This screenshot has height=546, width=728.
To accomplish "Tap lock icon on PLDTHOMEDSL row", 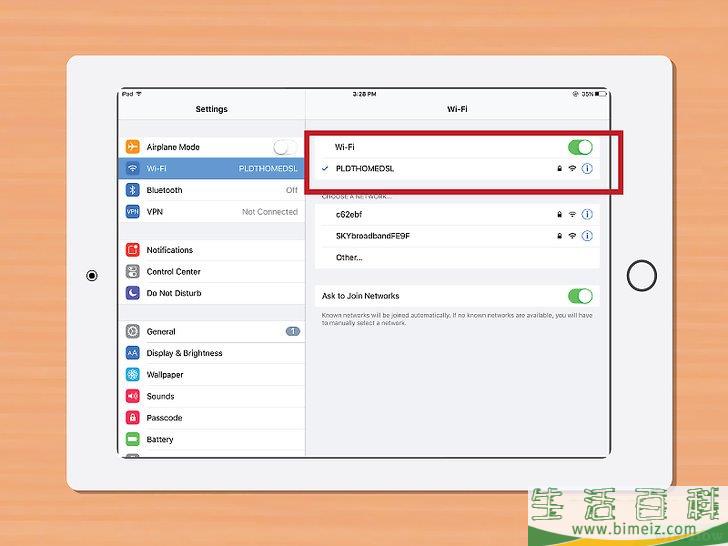I will (559, 169).
